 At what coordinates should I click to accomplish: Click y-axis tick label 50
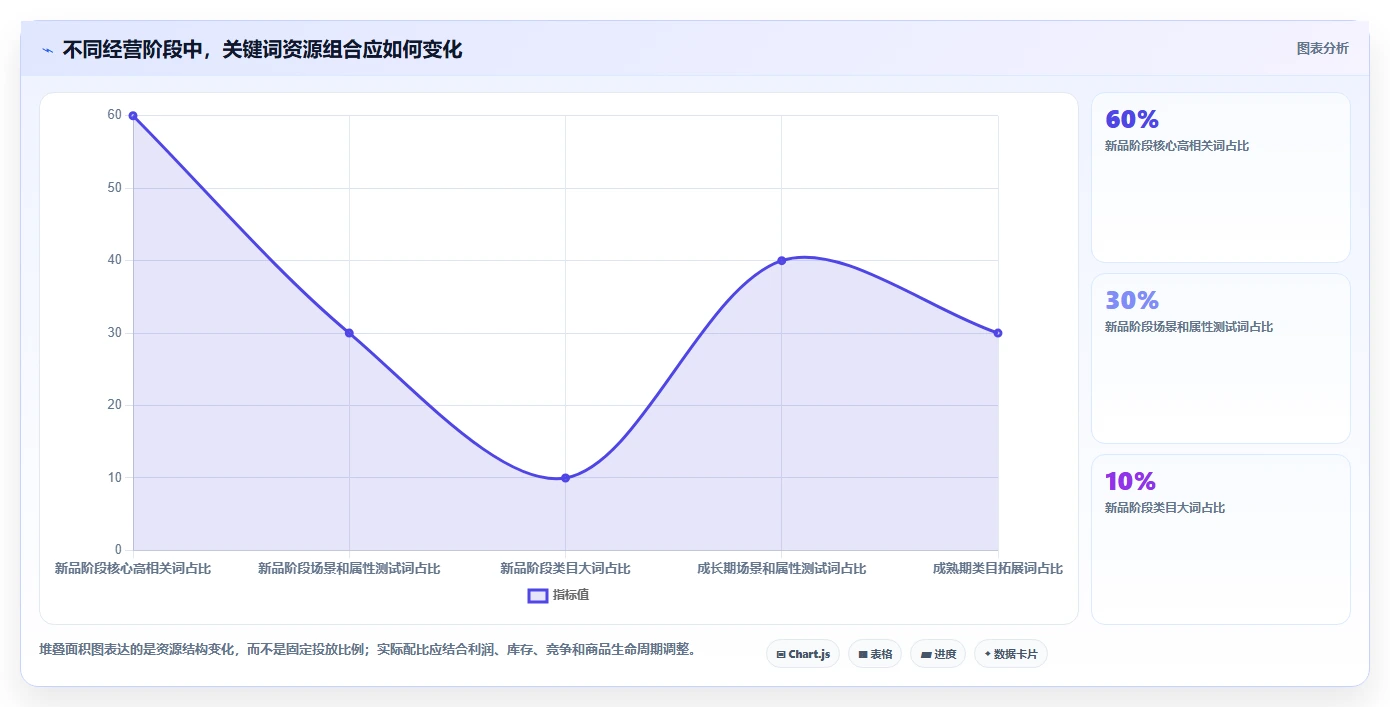(x=115, y=188)
